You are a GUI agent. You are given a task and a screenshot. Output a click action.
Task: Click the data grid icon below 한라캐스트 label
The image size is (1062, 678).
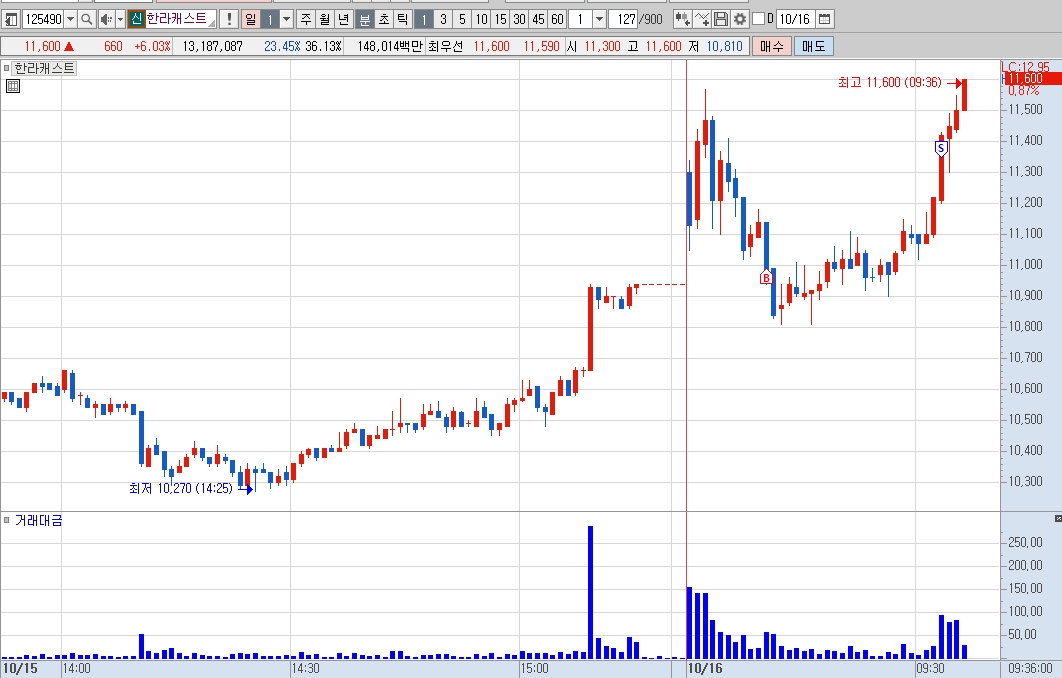click(x=12, y=86)
